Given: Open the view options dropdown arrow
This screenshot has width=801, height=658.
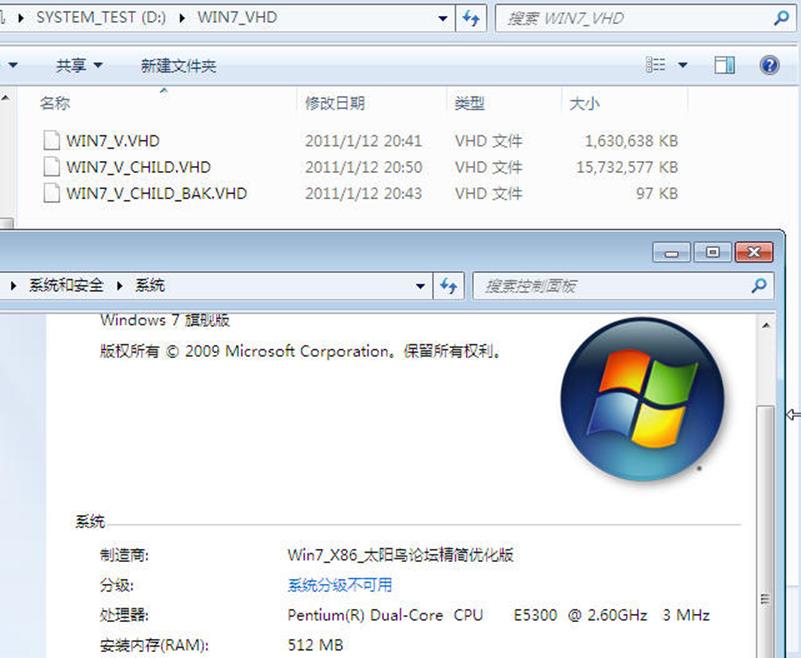Looking at the screenshot, I should 682,65.
